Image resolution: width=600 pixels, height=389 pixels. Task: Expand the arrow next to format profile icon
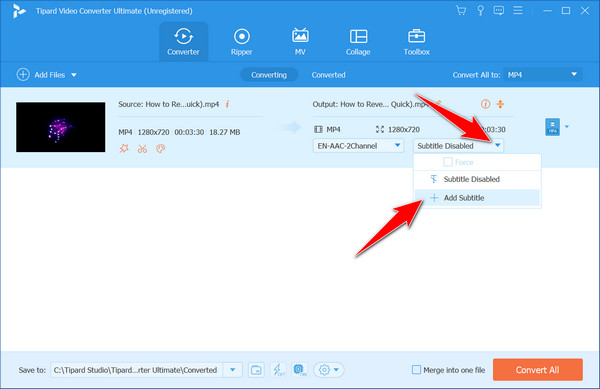(567, 127)
